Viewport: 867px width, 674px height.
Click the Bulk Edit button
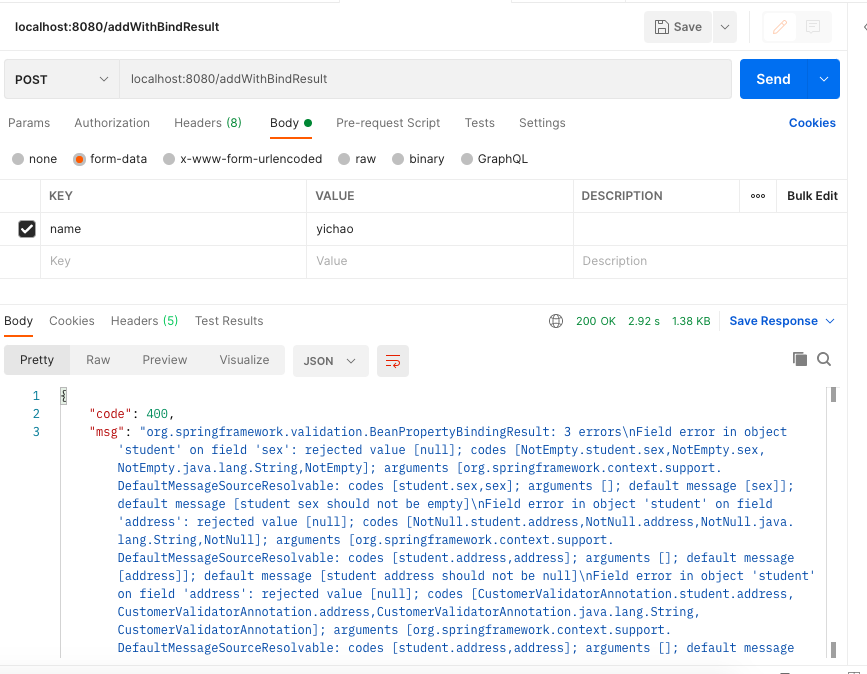click(812, 196)
